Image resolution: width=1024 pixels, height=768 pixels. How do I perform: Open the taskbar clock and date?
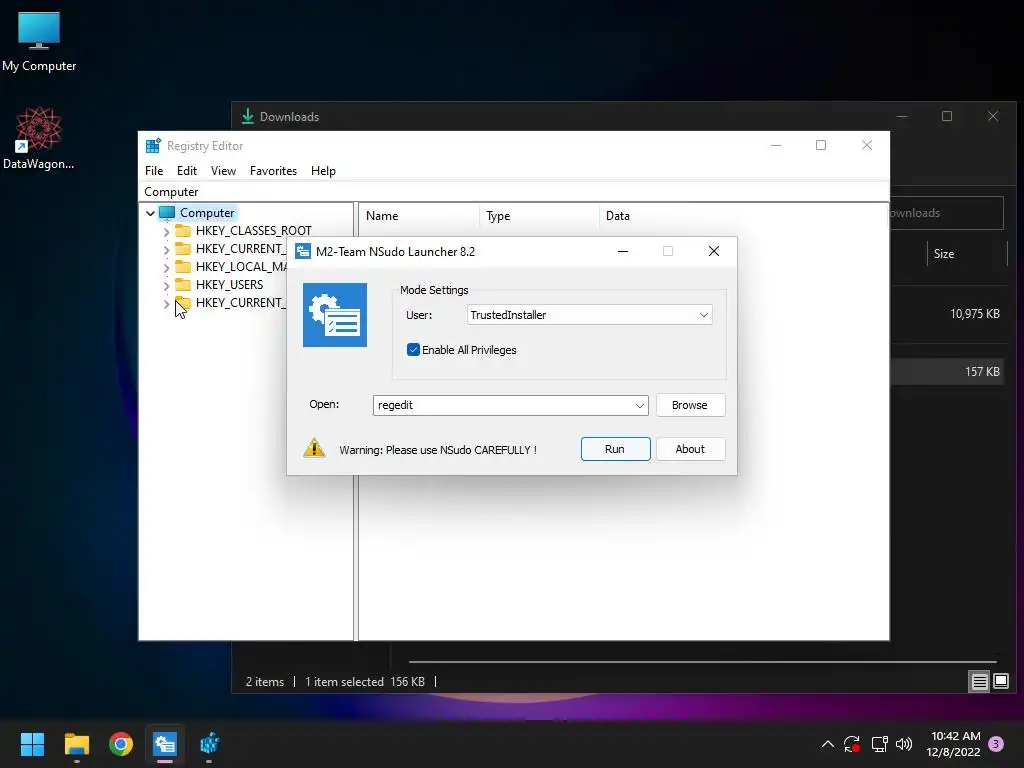pos(954,744)
